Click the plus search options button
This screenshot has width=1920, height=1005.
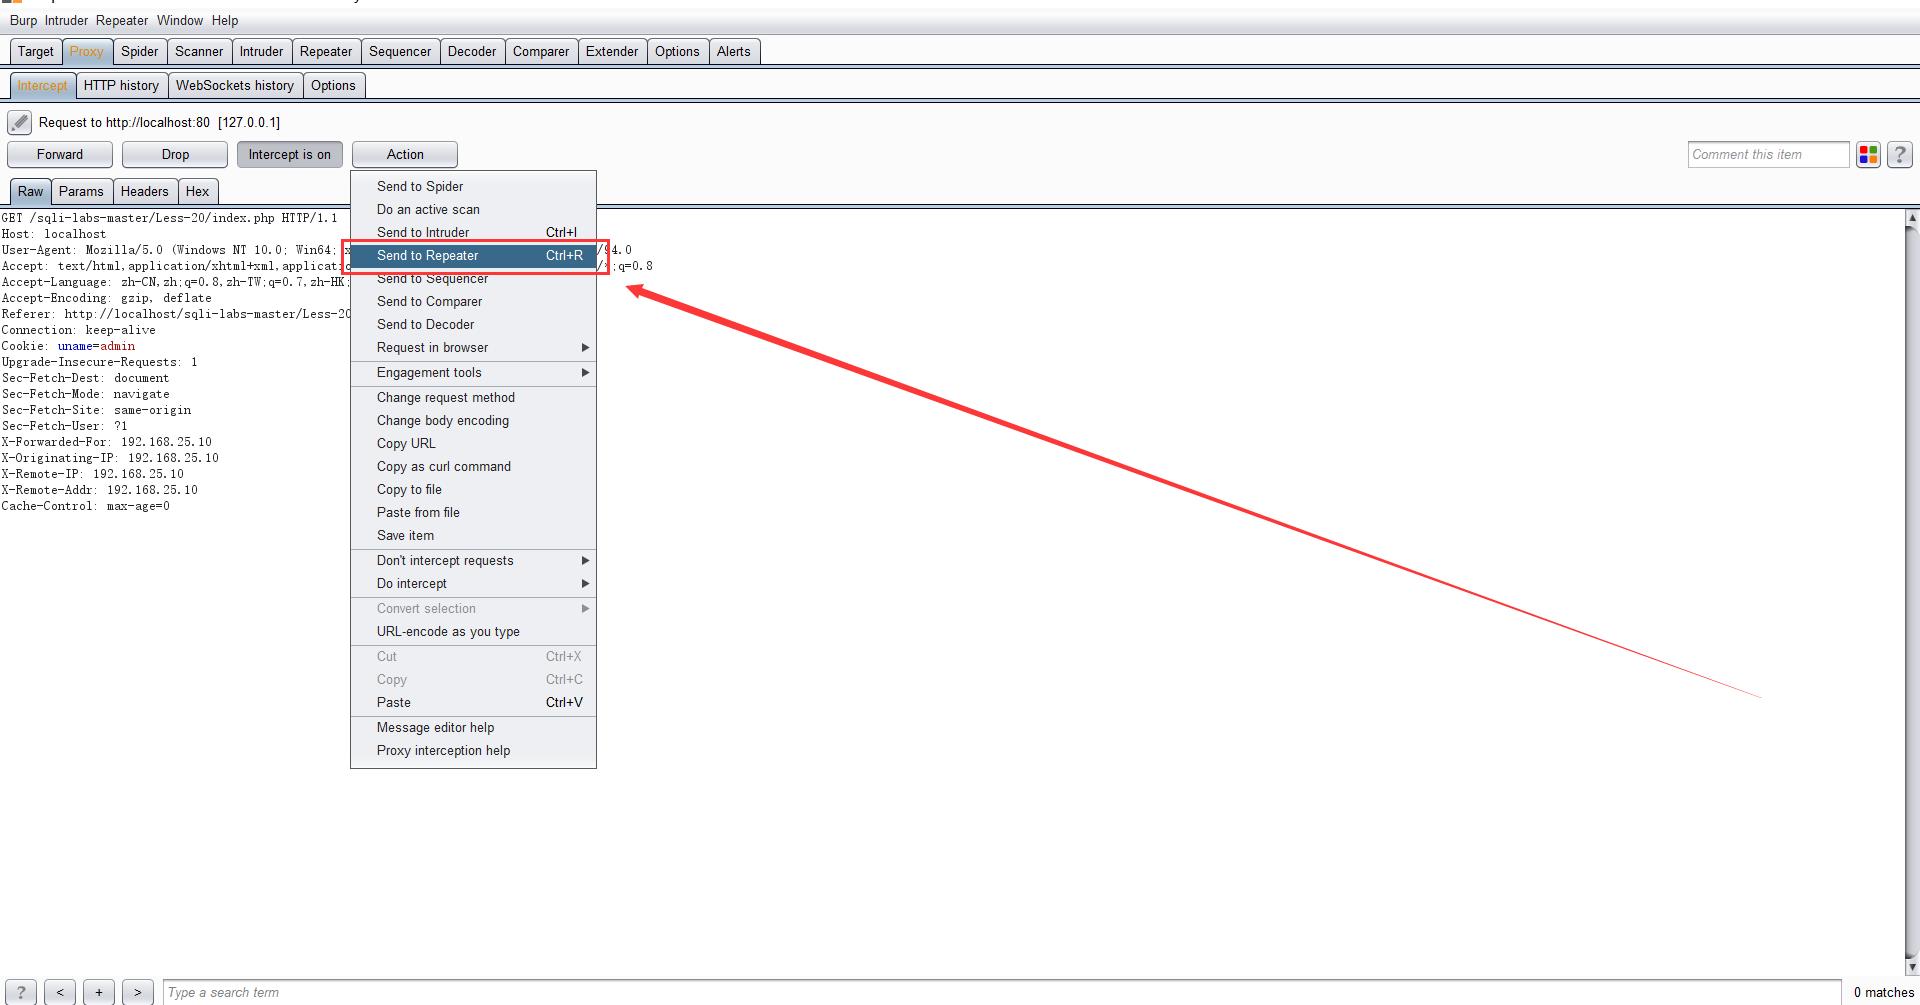pos(99,992)
